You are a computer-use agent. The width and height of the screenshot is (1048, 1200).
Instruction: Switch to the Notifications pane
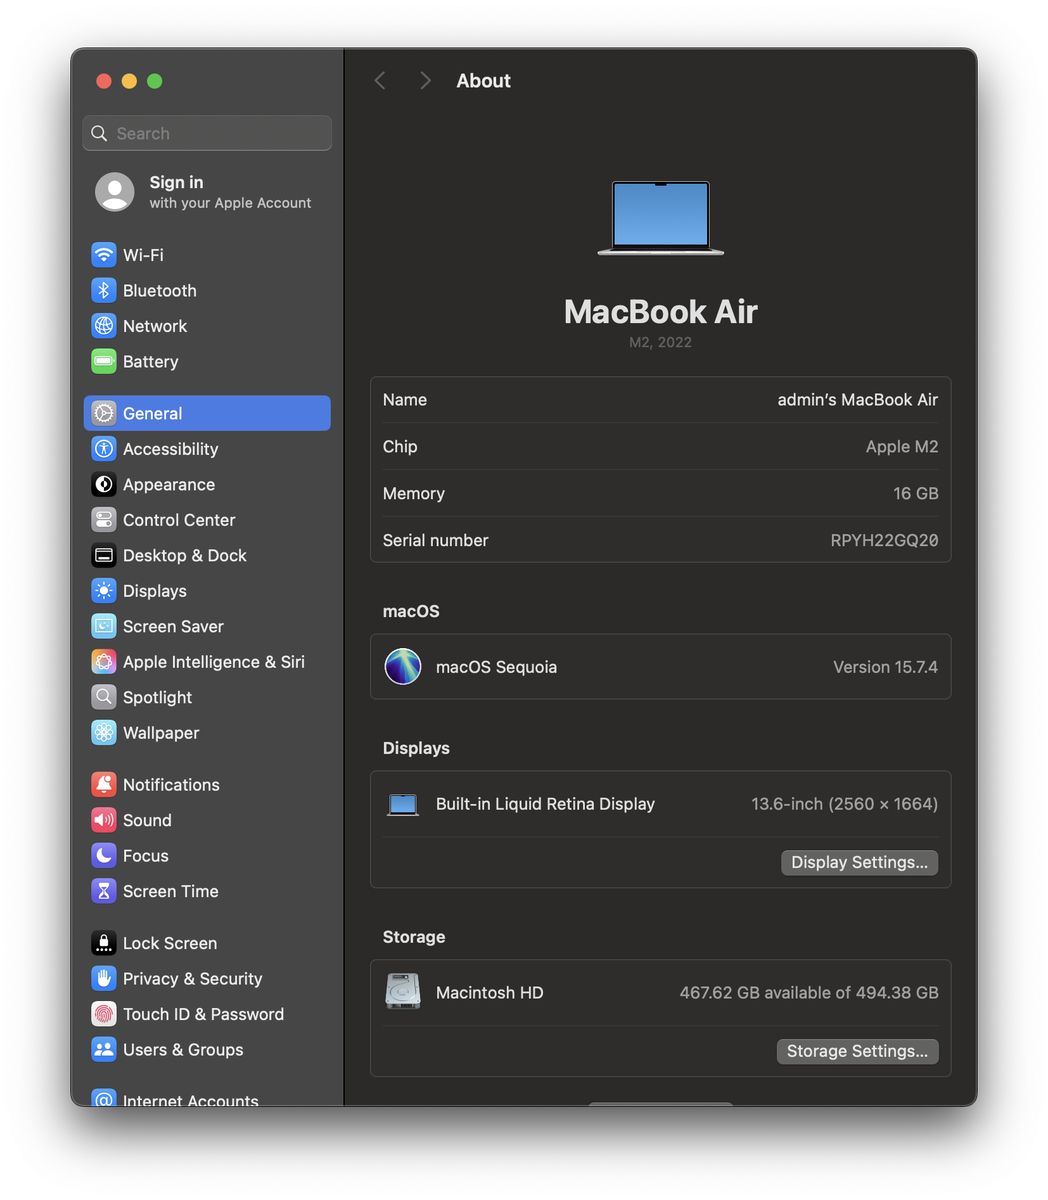click(171, 785)
